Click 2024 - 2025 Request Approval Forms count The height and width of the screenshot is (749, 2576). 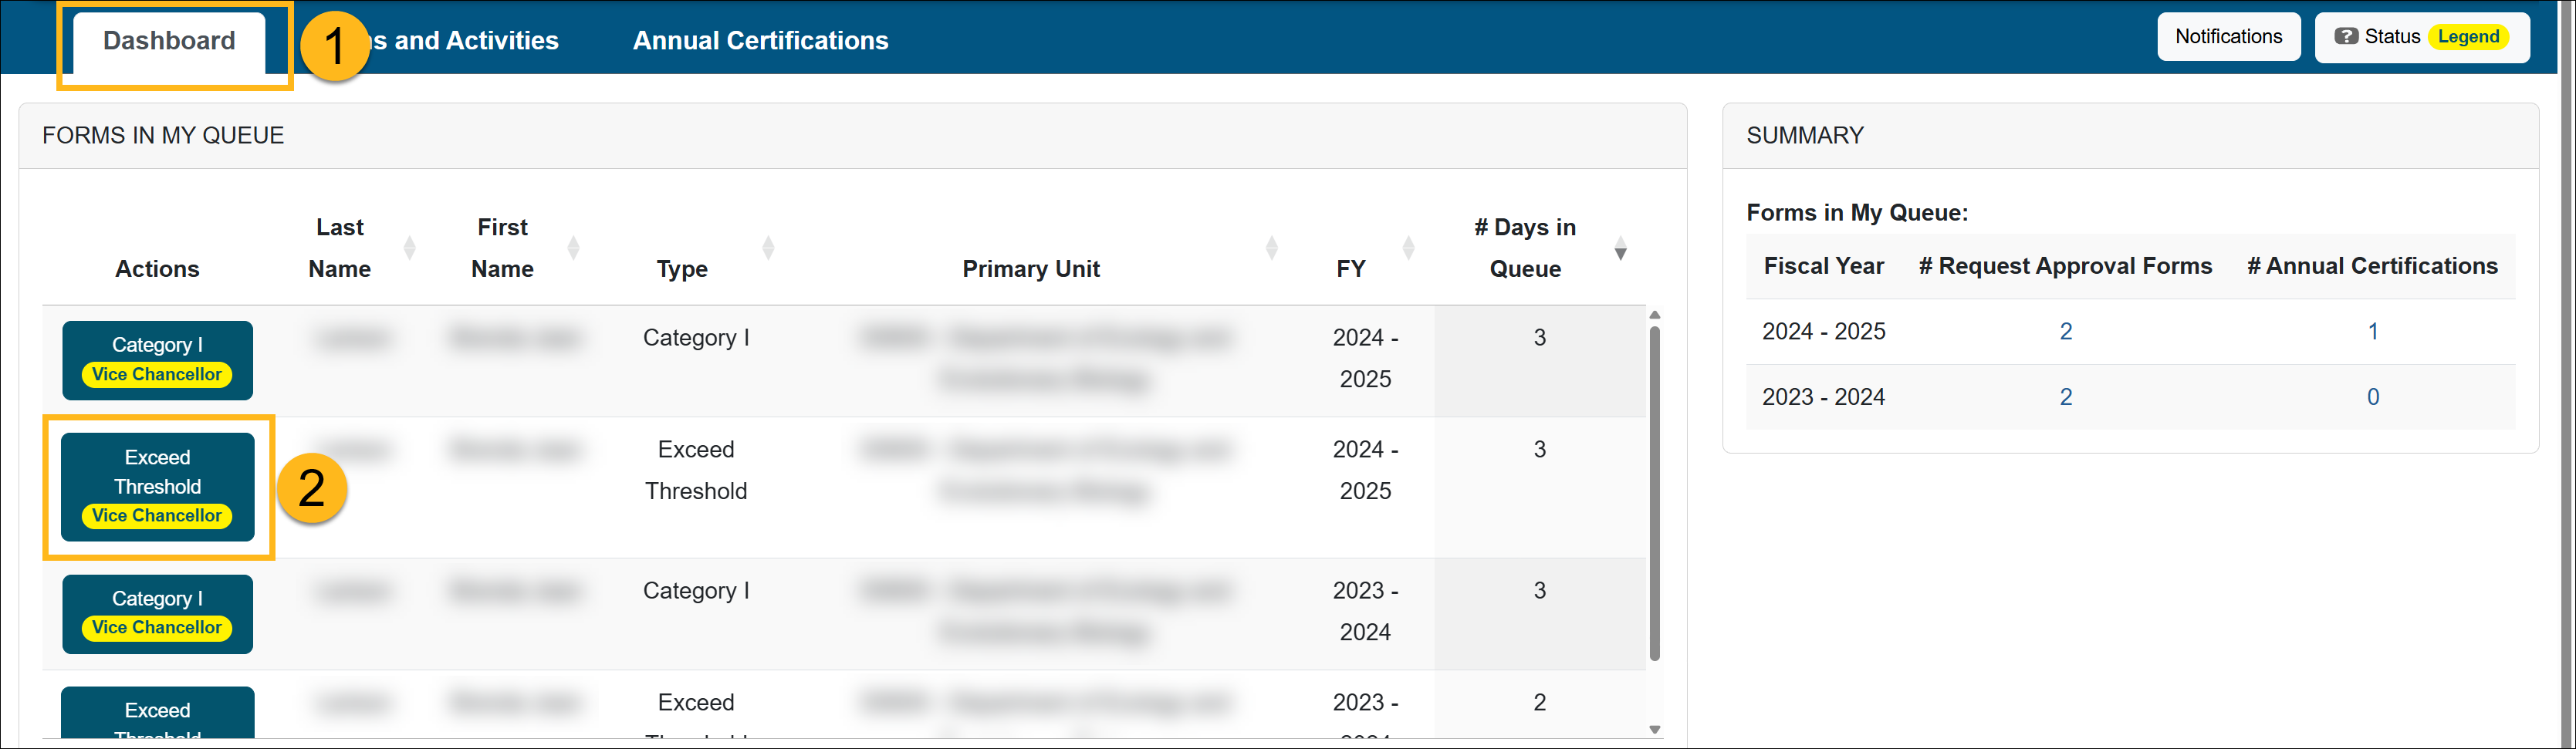pos(2065,332)
